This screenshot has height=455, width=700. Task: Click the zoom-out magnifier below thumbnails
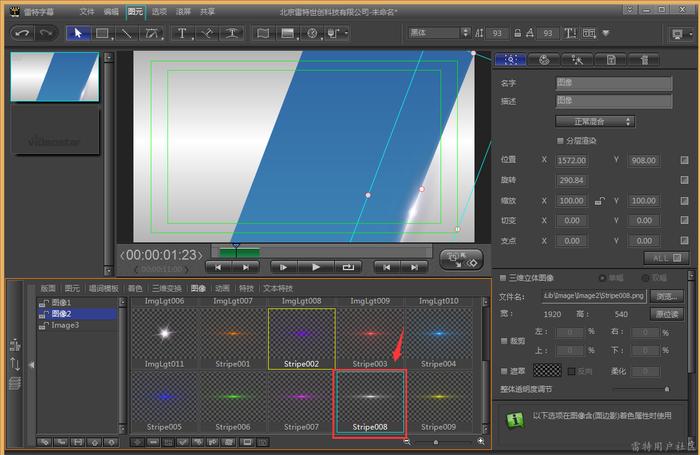click(407, 442)
